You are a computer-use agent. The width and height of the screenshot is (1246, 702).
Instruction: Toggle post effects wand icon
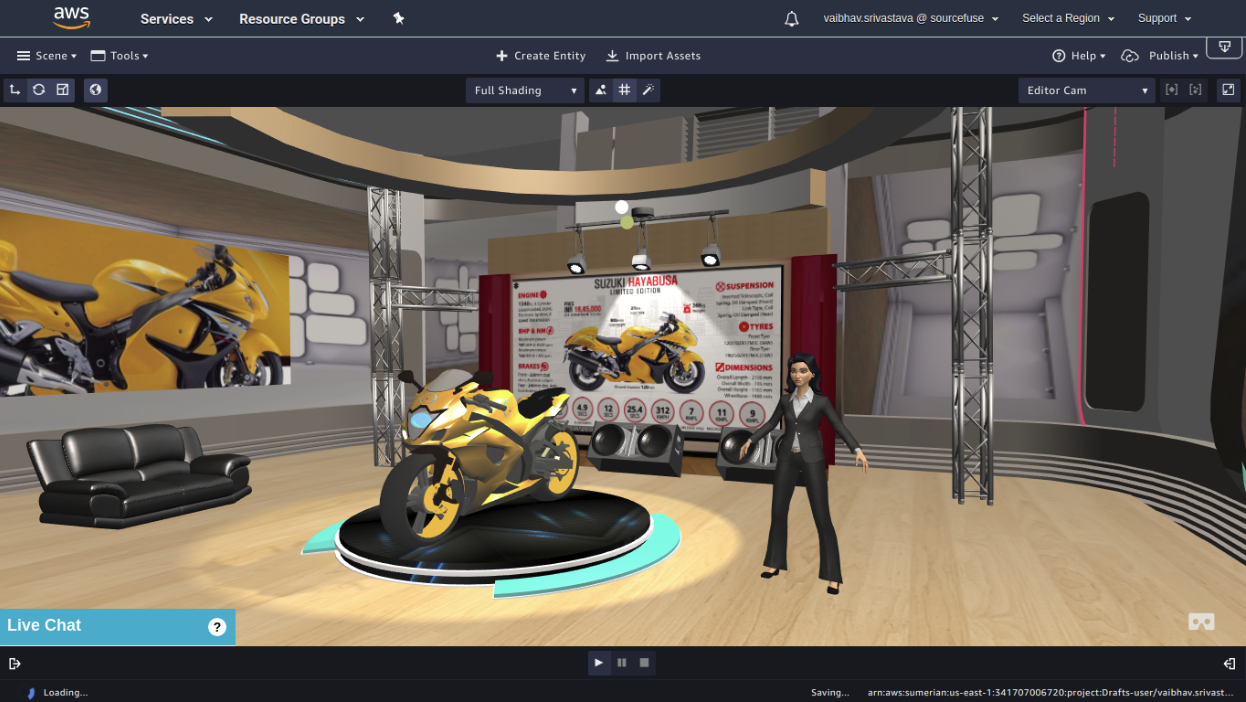[x=648, y=90]
